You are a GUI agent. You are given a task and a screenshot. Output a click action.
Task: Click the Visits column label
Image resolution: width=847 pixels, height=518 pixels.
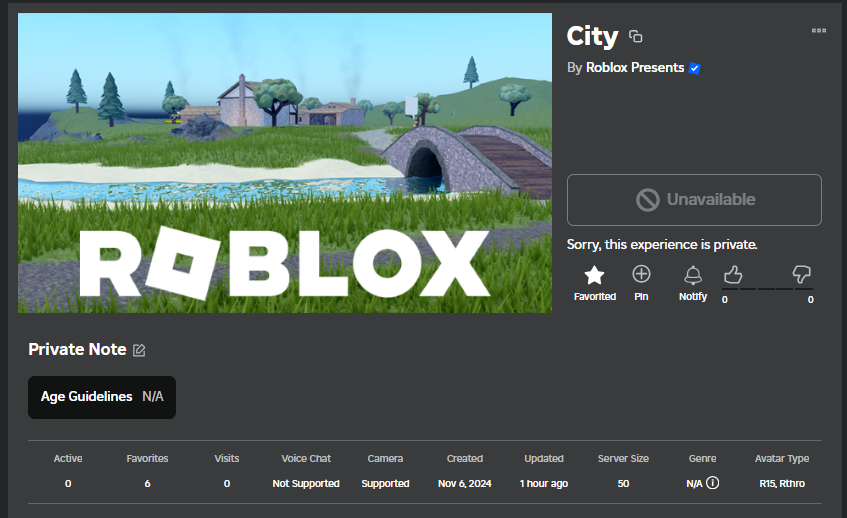(227, 459)
